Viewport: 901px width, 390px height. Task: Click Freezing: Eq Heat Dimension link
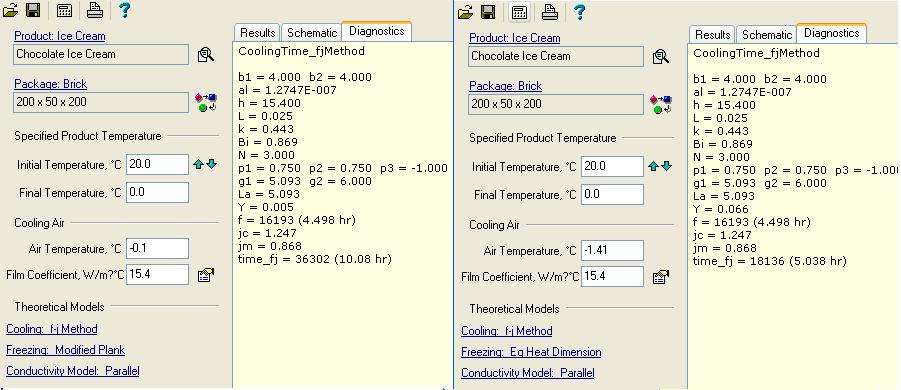532,352
